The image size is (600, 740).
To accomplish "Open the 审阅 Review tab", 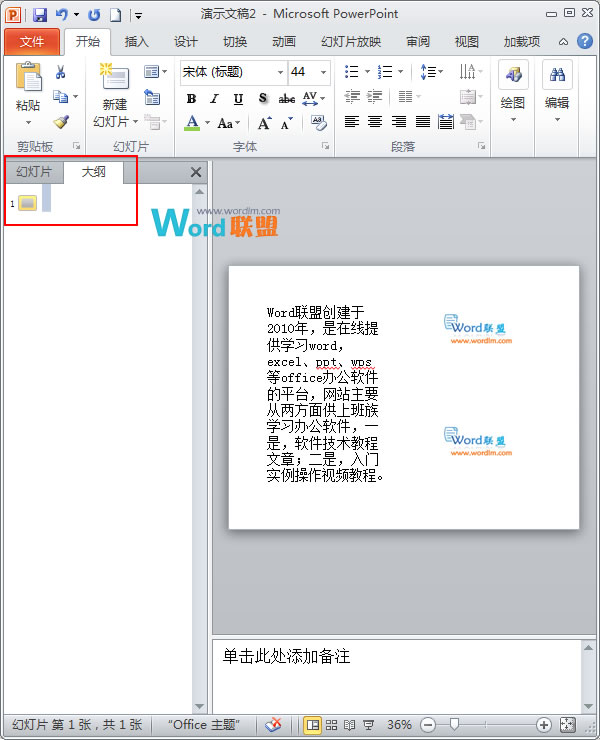I will [418, 42].
